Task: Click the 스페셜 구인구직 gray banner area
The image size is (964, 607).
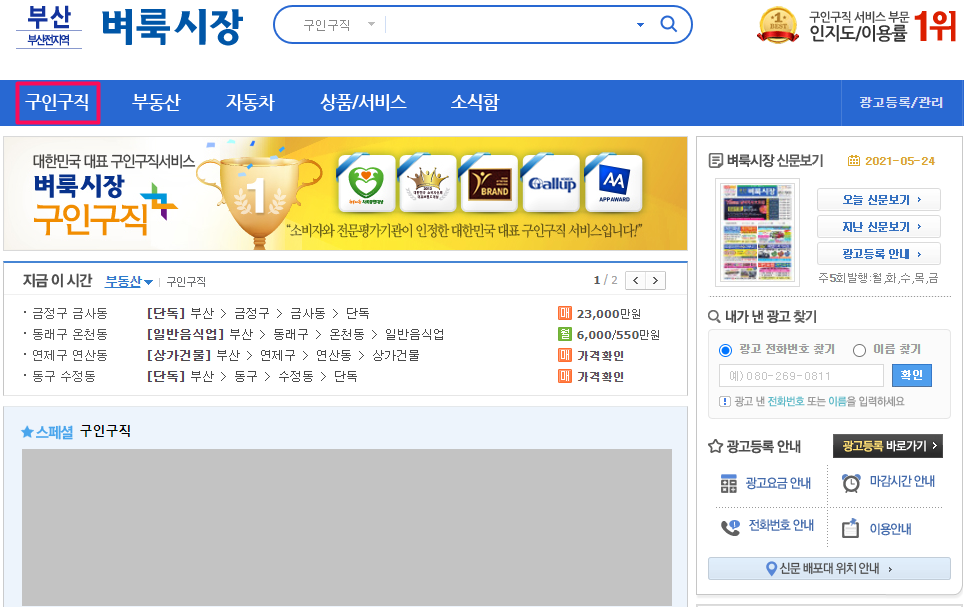Action: point(347,528)
